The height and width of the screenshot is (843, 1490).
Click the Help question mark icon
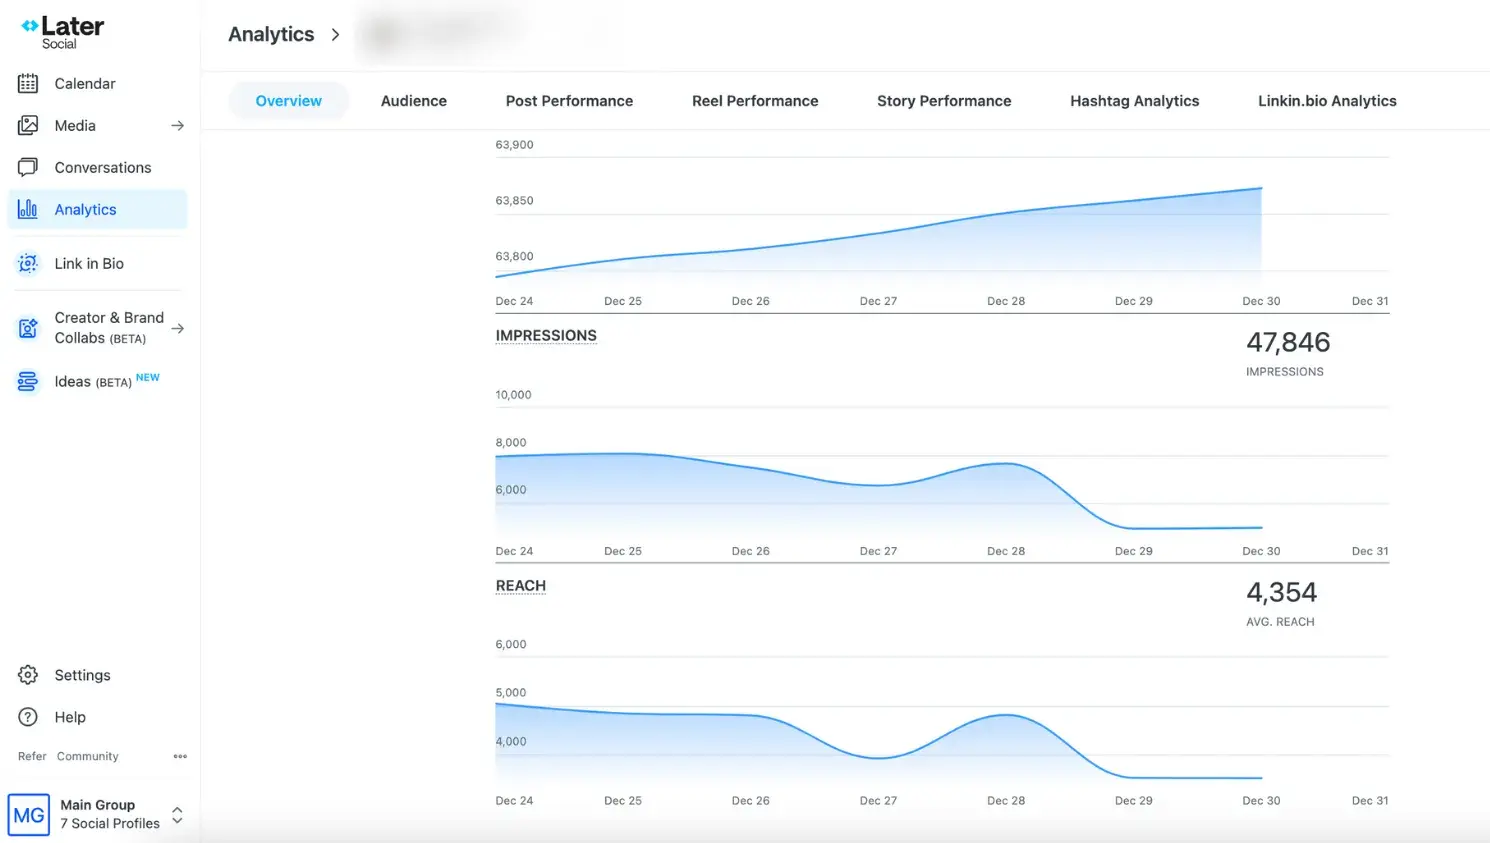pyautogui.click(x=28, y=717)
